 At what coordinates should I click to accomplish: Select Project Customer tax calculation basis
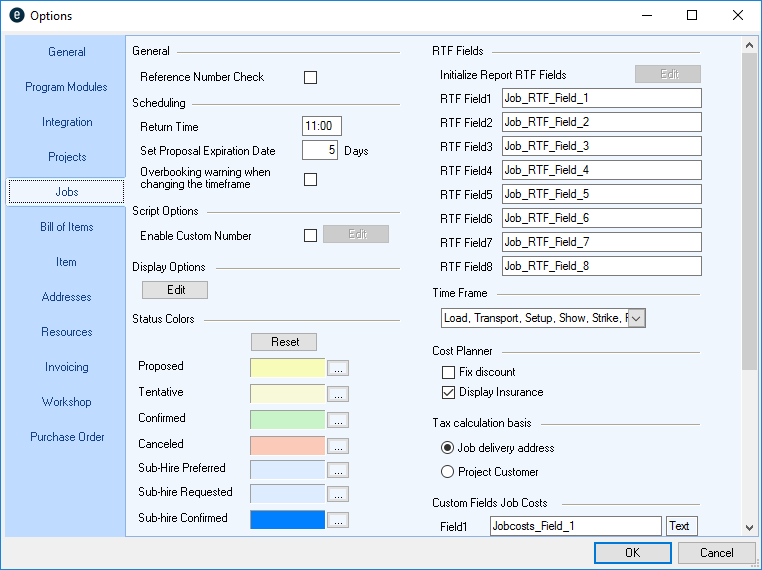coord(448,472)
